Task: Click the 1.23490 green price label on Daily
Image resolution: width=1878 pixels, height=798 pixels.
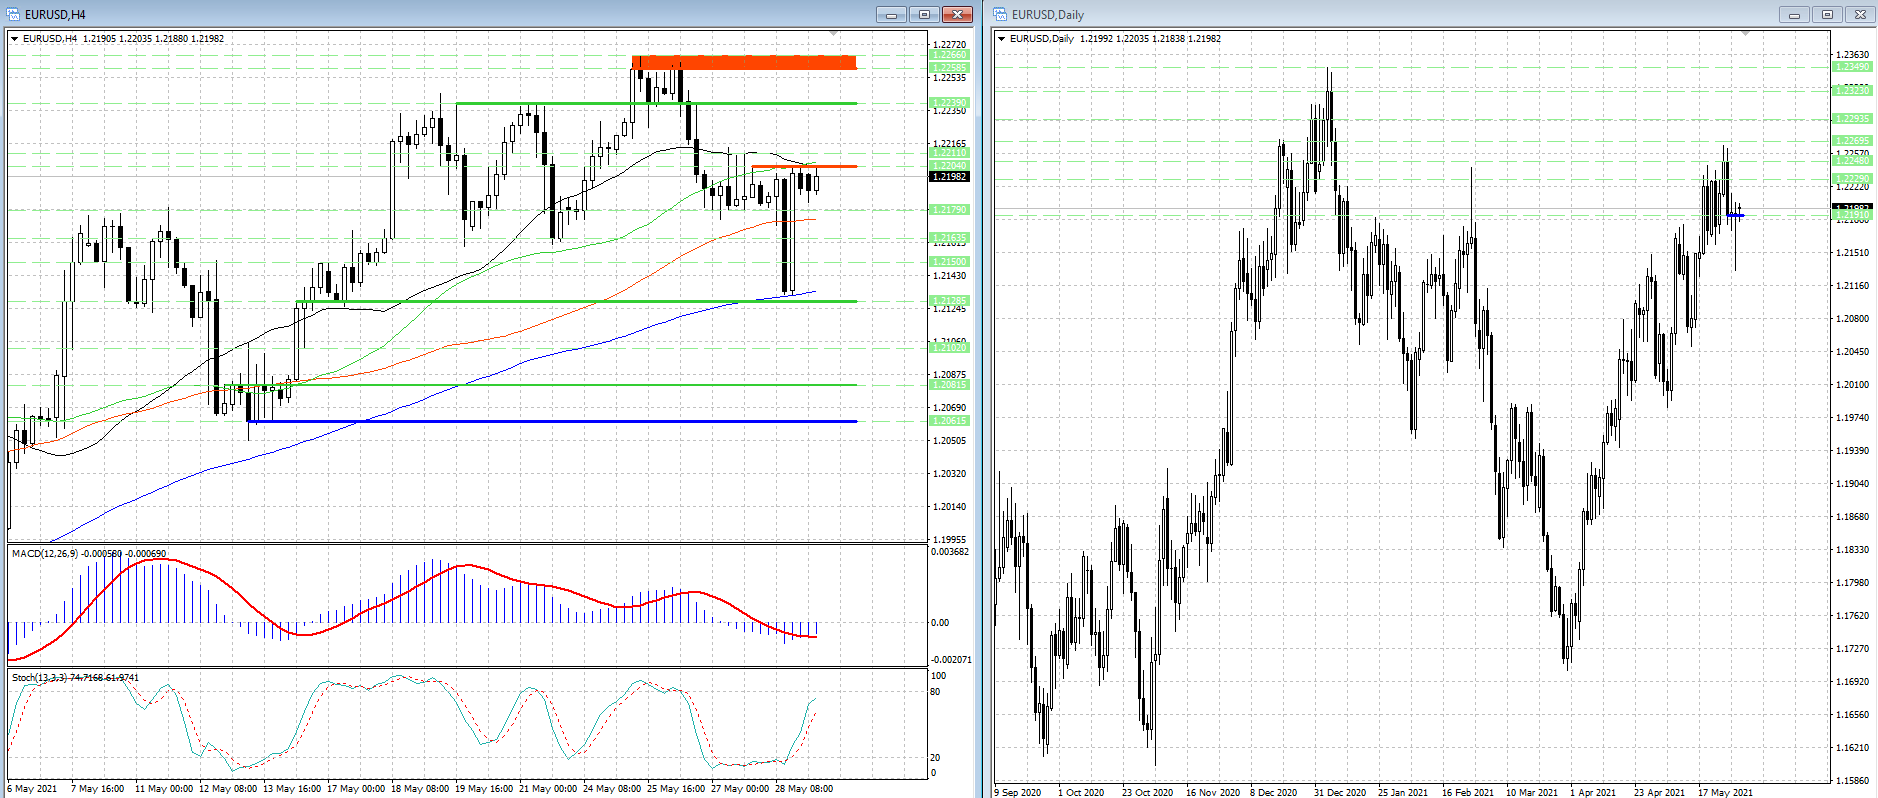Action: click(x=1852, y=67)
